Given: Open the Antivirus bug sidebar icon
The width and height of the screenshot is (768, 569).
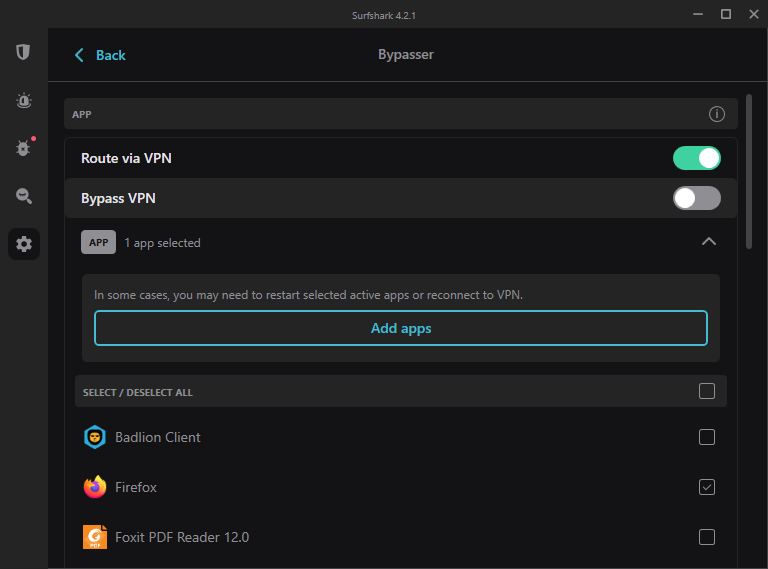Looking at the screenshot, I should click(x=23, y=148).
